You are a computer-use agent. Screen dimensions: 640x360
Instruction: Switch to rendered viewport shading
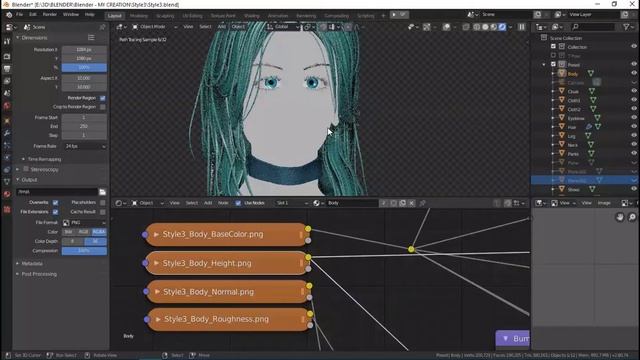pyautogui.click(x=502, y=27)
